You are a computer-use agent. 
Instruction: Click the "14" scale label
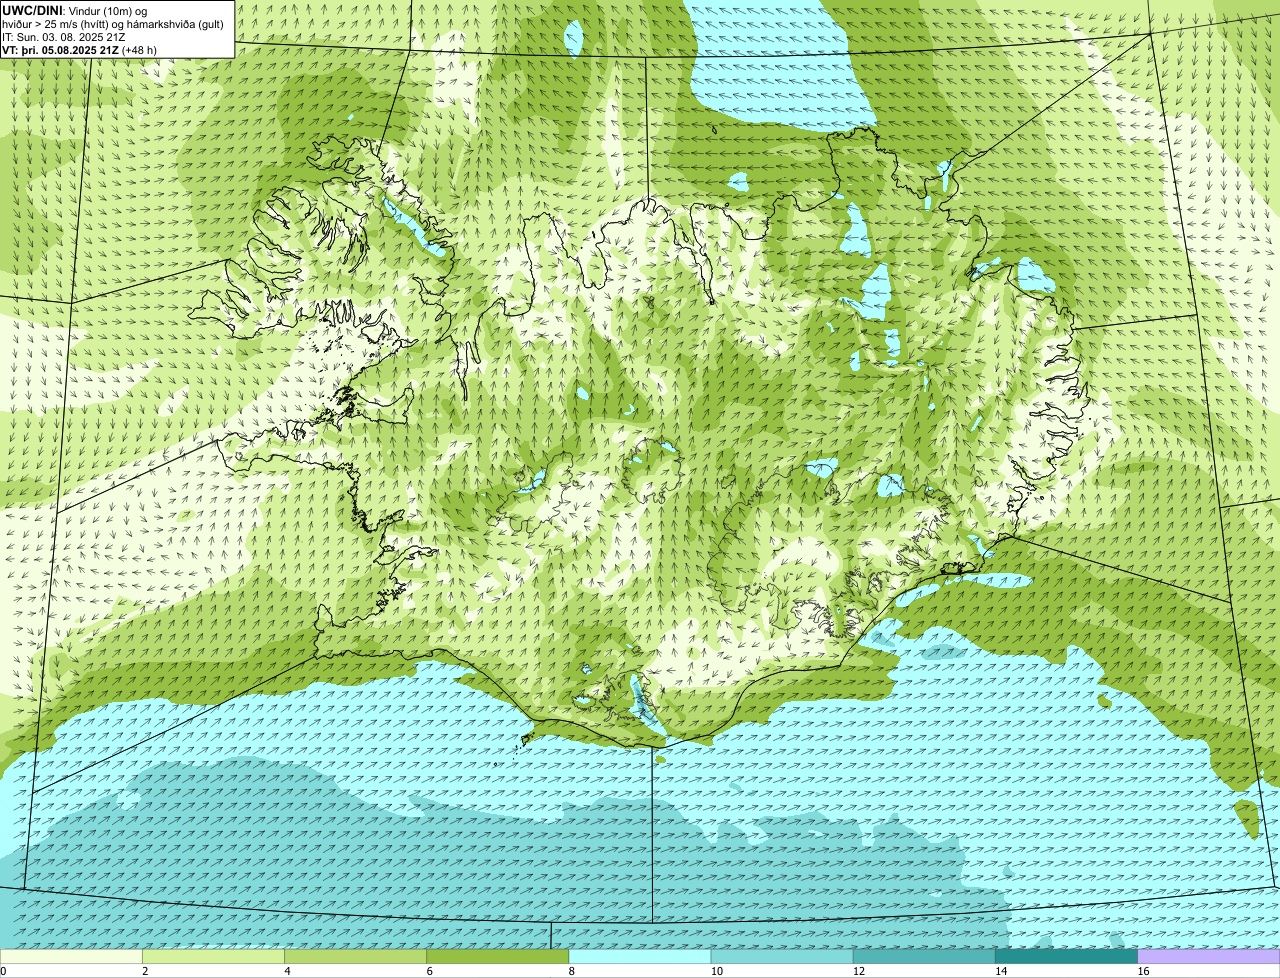(1001, 971)
